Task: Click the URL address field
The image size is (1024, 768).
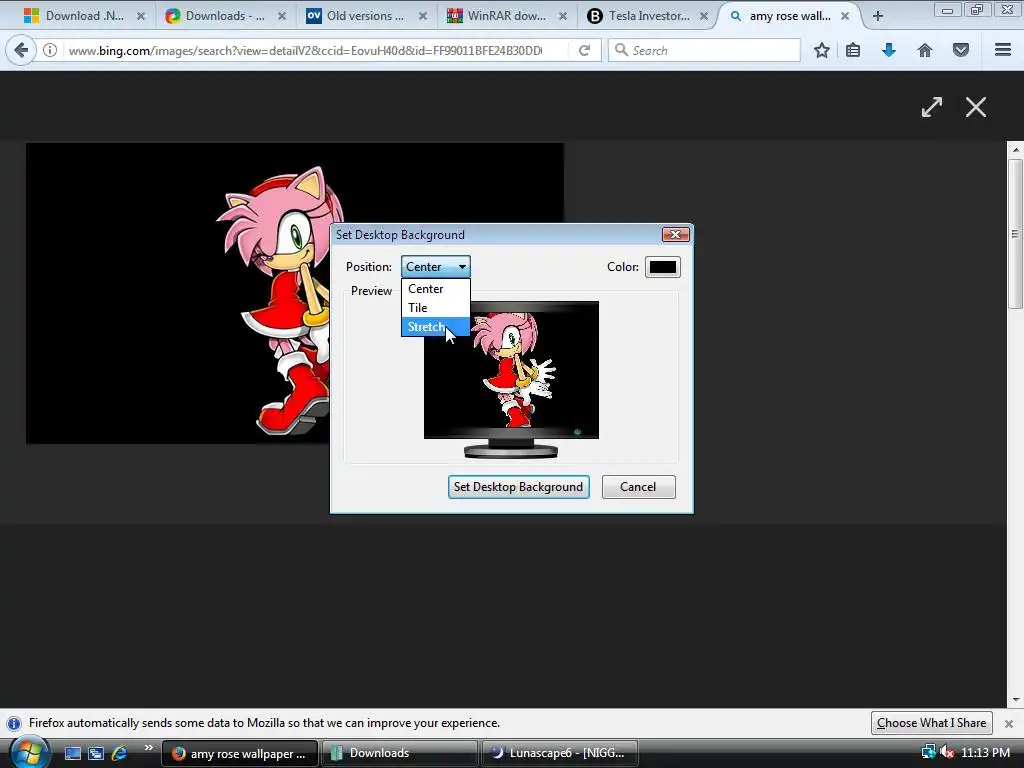Action: coord(304,50)
